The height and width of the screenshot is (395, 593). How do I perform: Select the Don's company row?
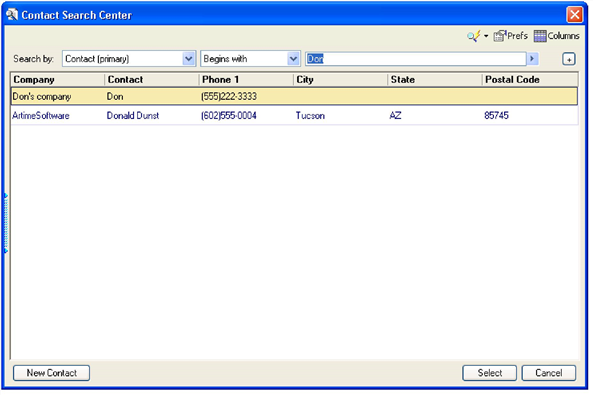(294, 96)
